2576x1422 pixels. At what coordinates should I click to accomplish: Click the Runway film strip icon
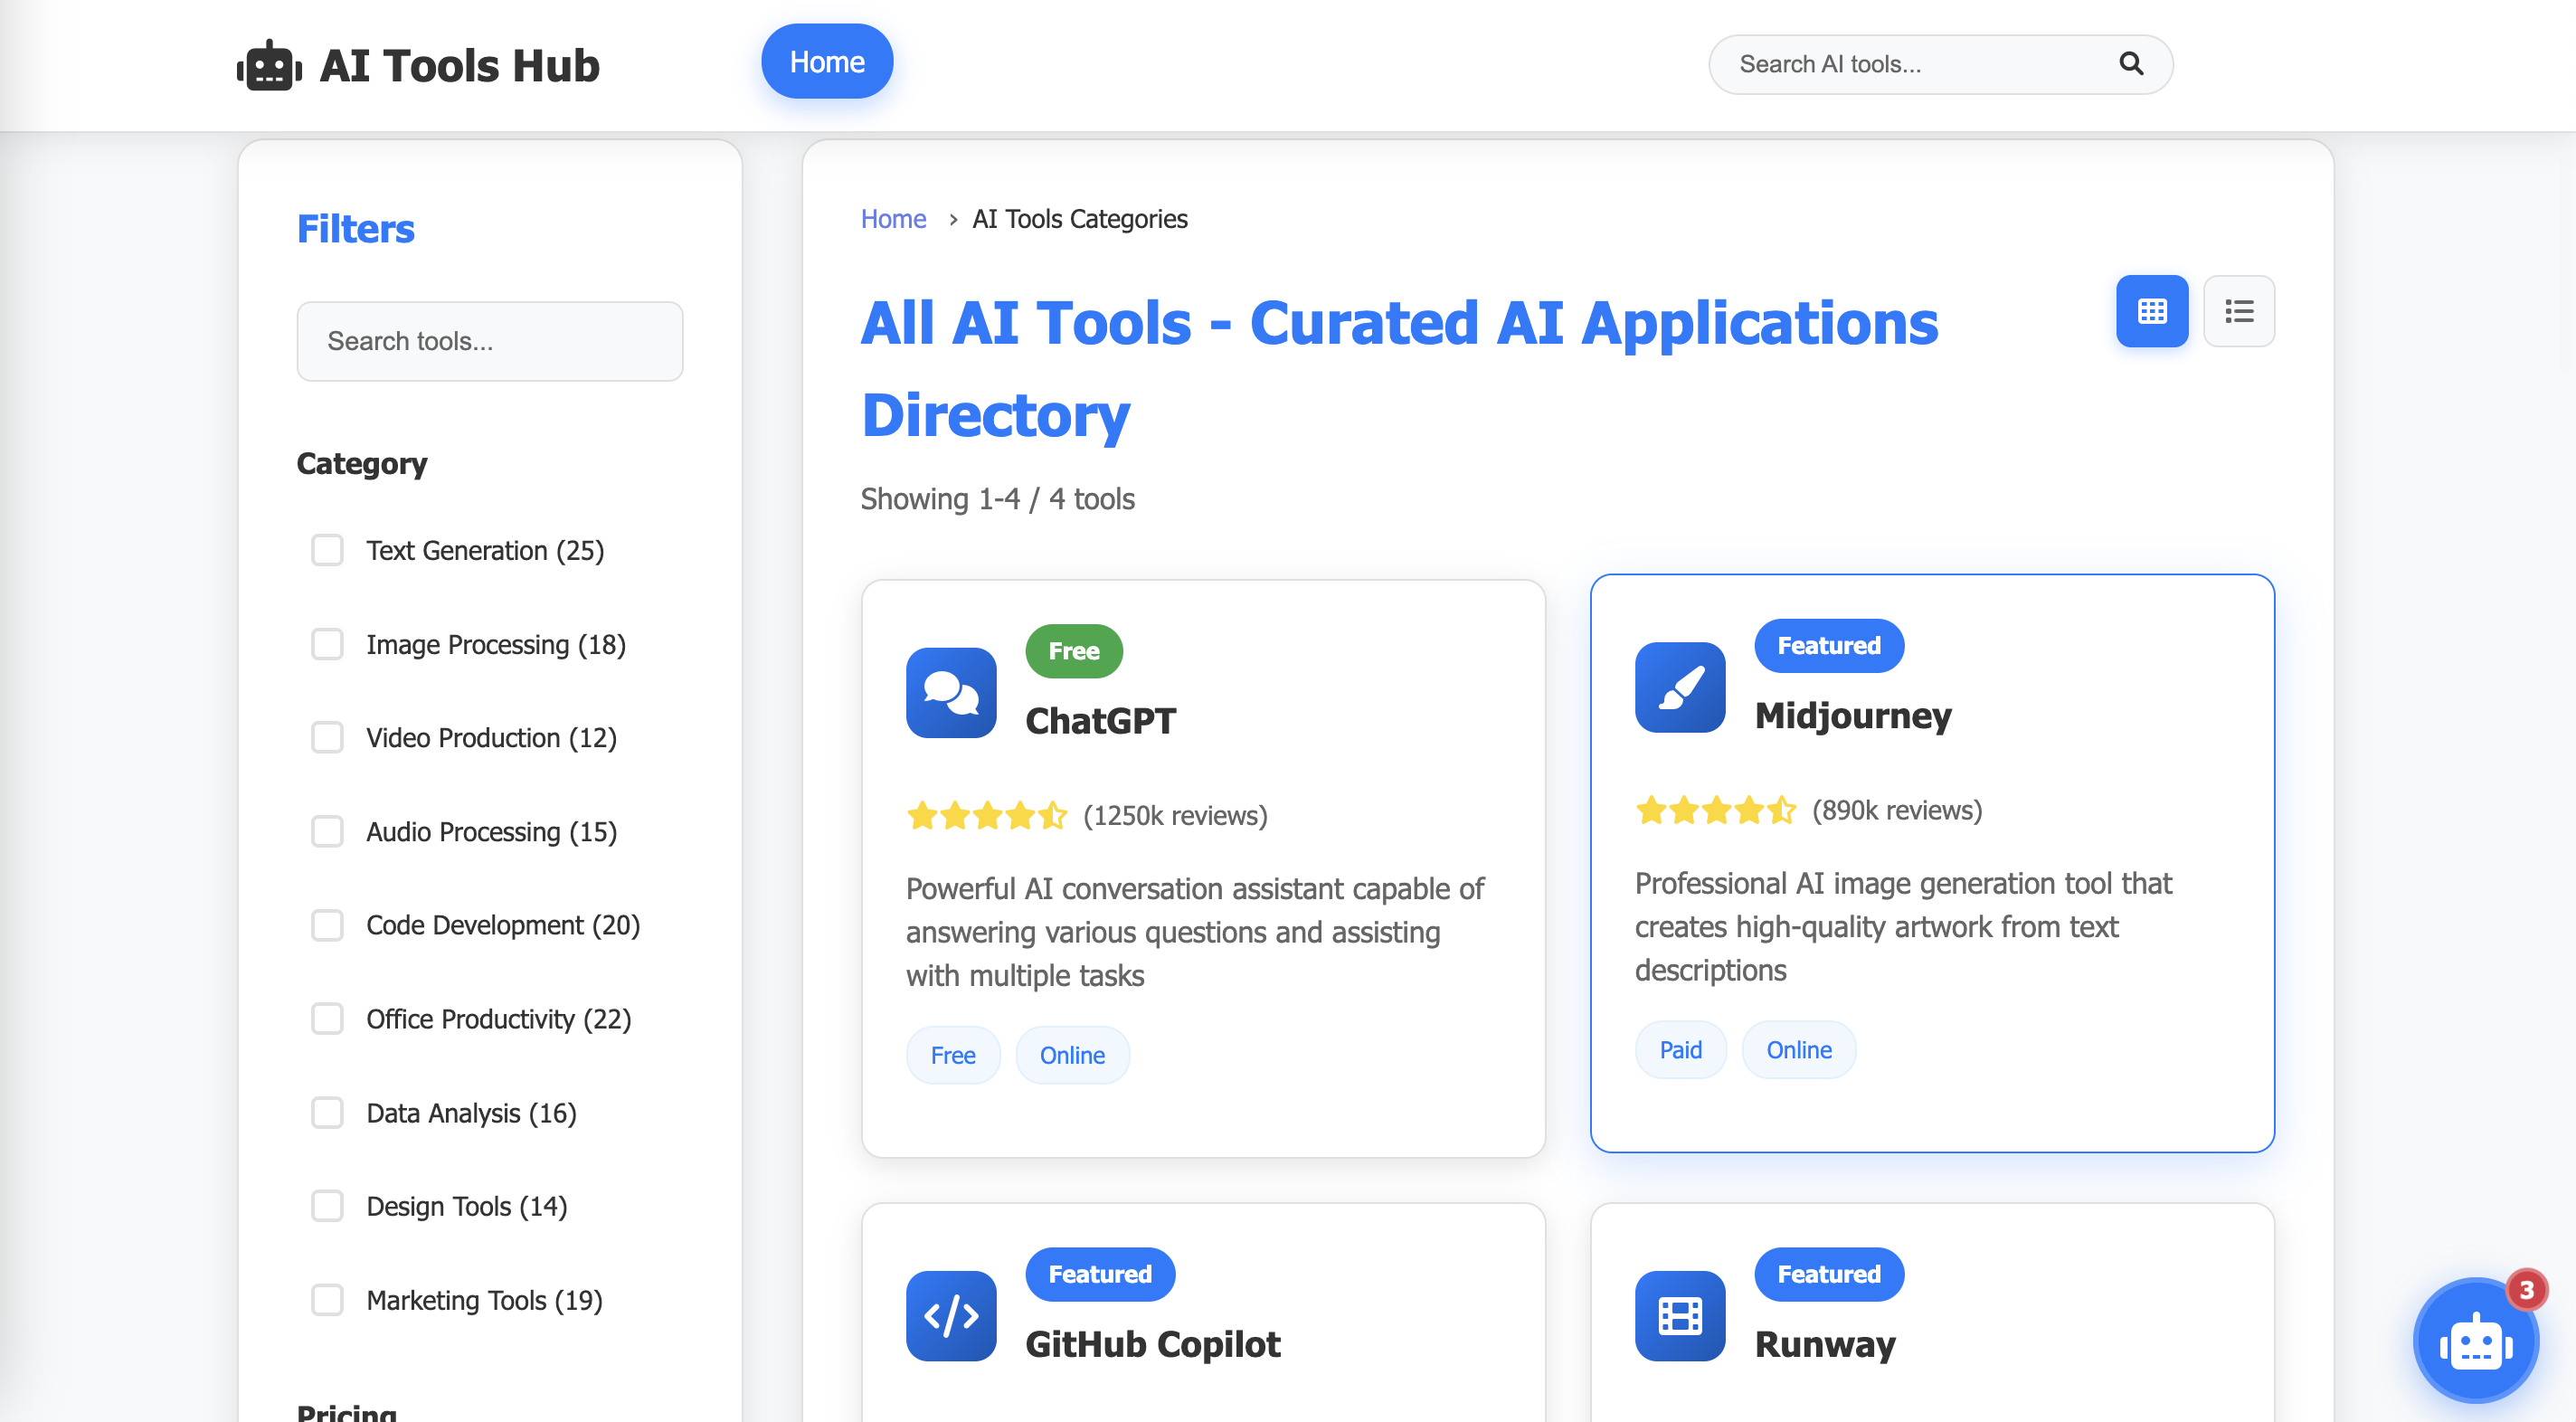coord(1679,1315)
